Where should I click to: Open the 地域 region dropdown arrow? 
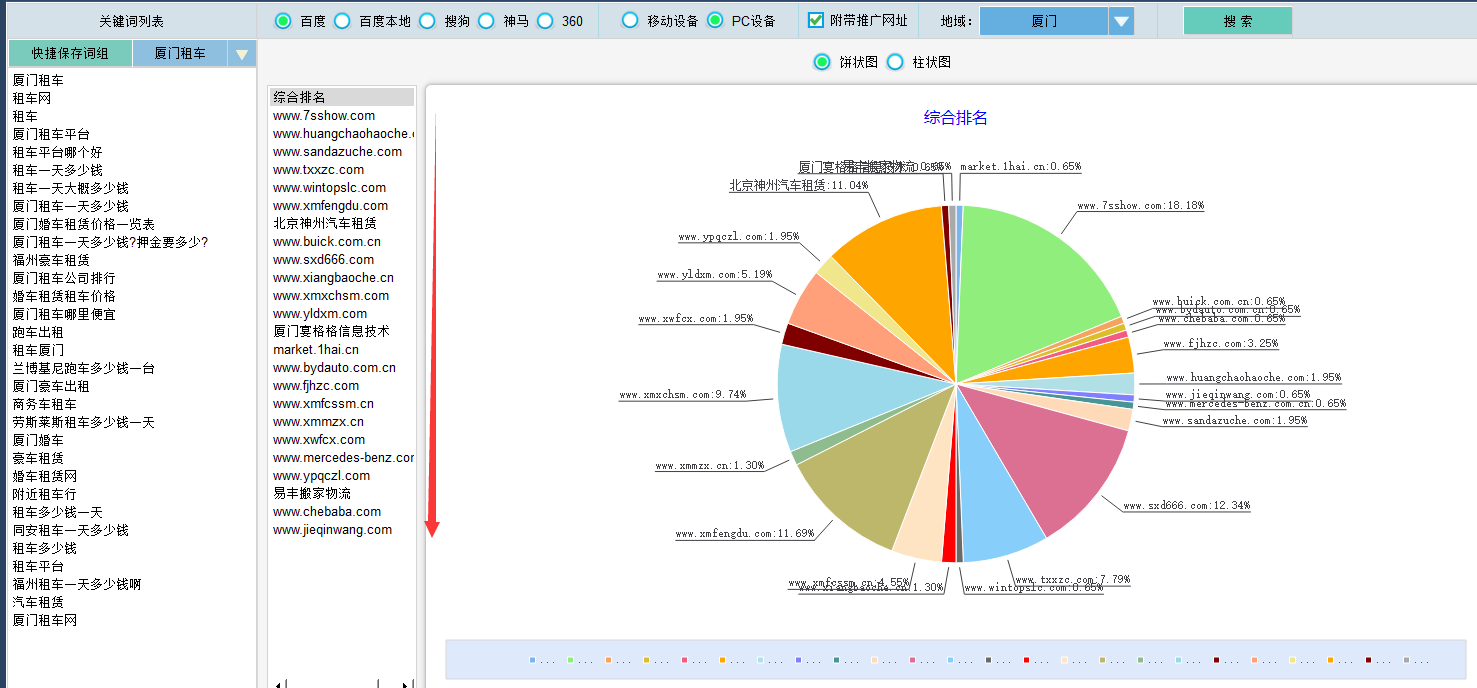pyautogui.click(x=1121, y=21)
